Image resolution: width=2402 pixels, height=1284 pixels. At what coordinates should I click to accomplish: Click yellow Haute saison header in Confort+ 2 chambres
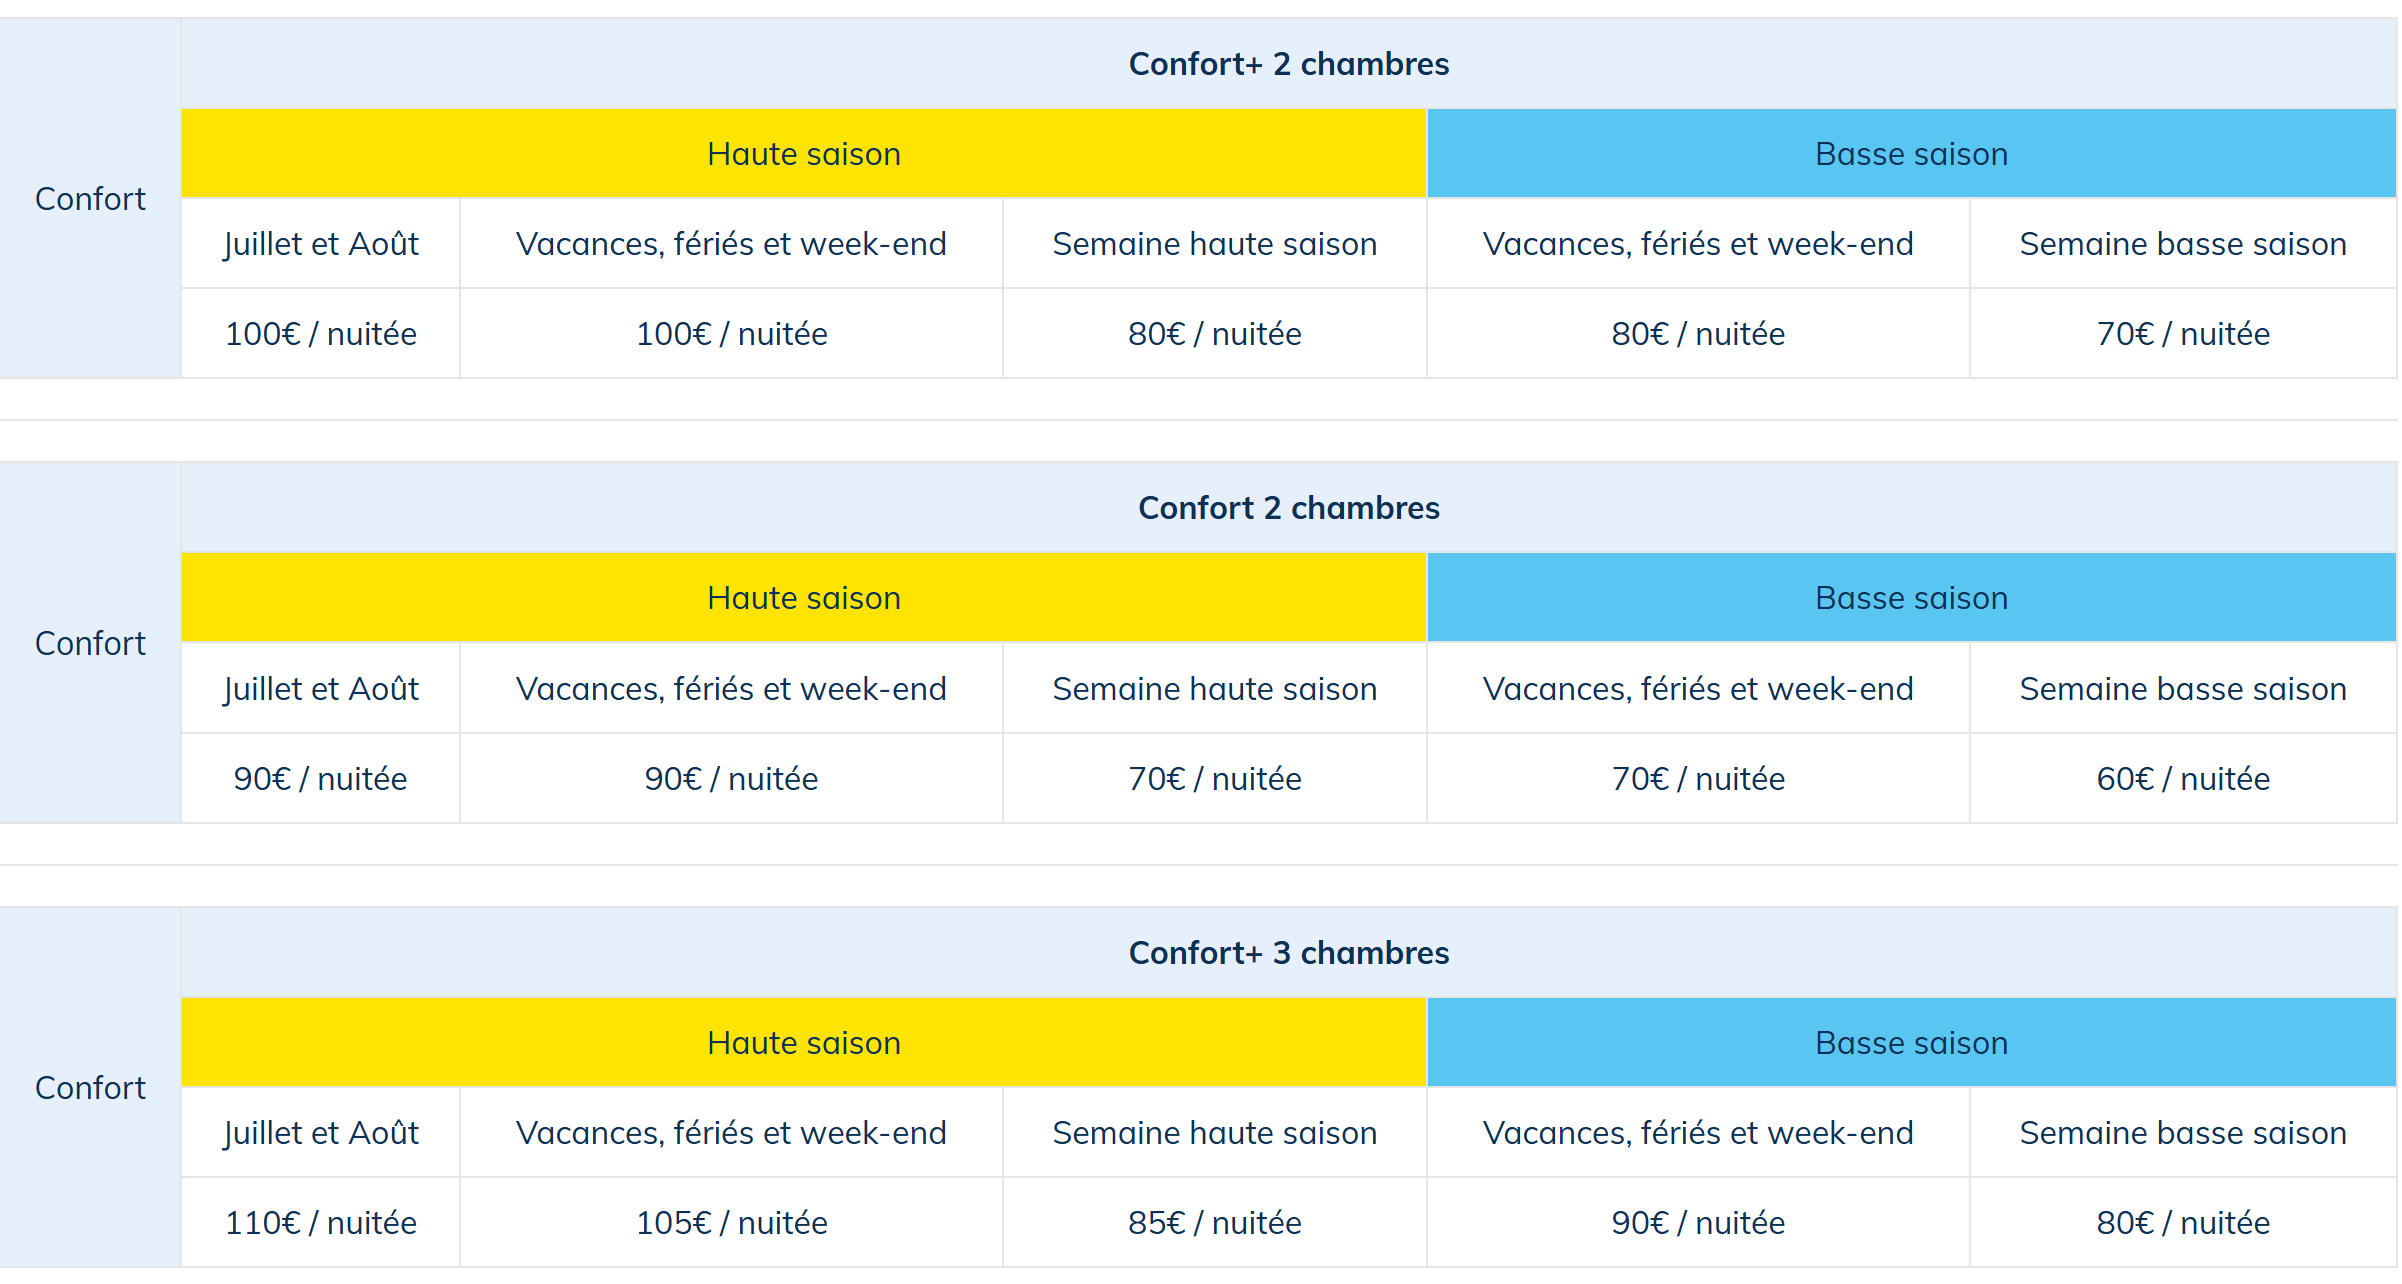click(x=803, y=154)
